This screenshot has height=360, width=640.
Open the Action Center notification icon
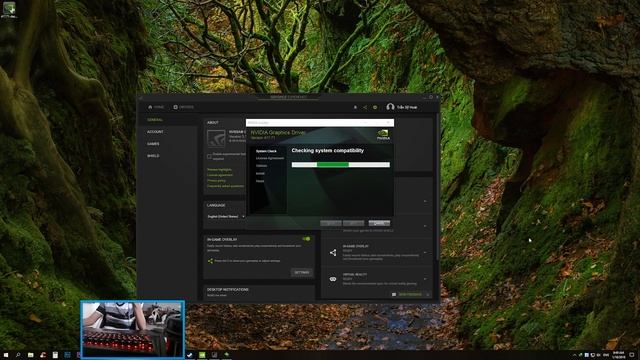tap(632, 355)
